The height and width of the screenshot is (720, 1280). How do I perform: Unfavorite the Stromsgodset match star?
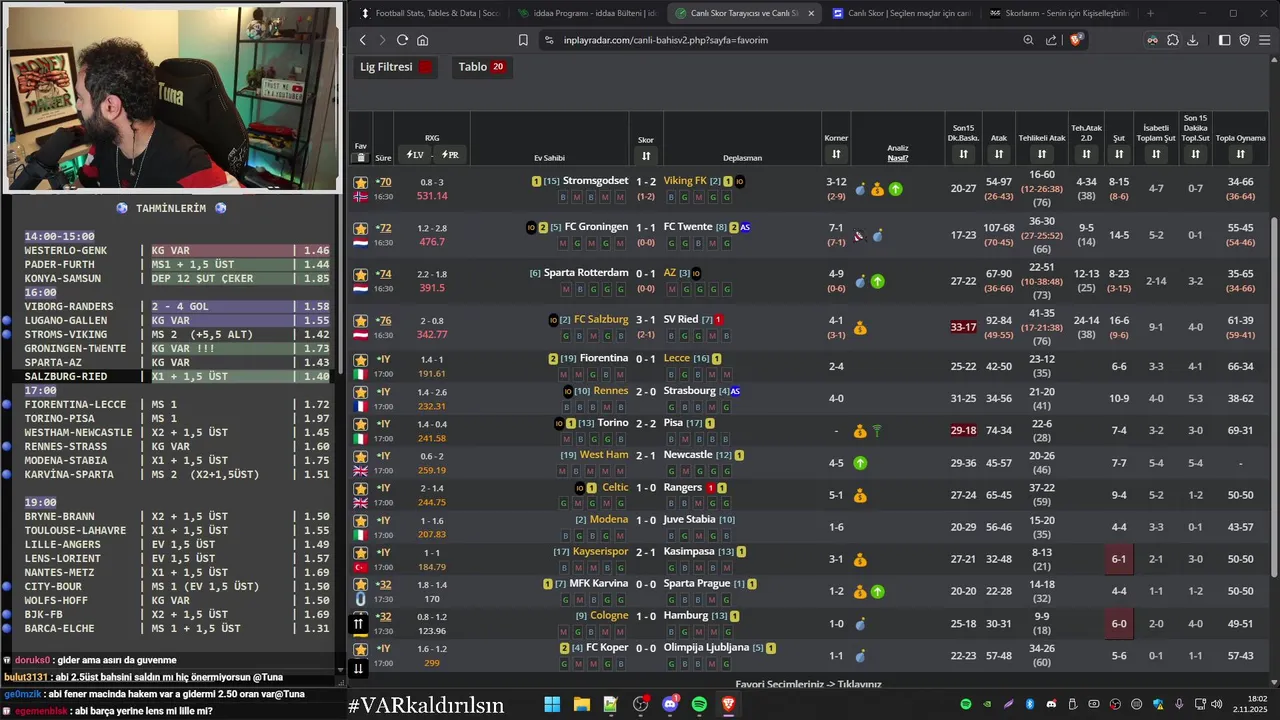click(x=361, y=183)
